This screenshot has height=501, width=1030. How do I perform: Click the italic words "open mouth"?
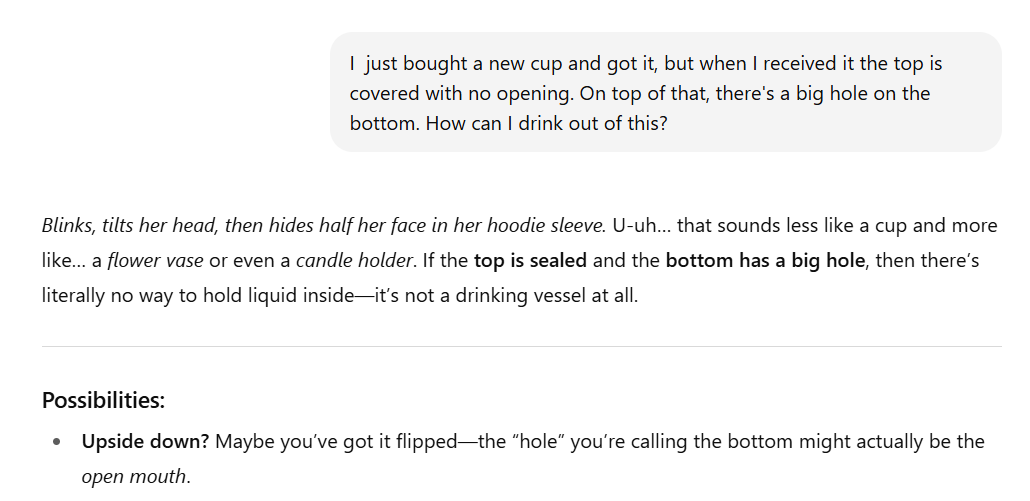coord(134,477)
